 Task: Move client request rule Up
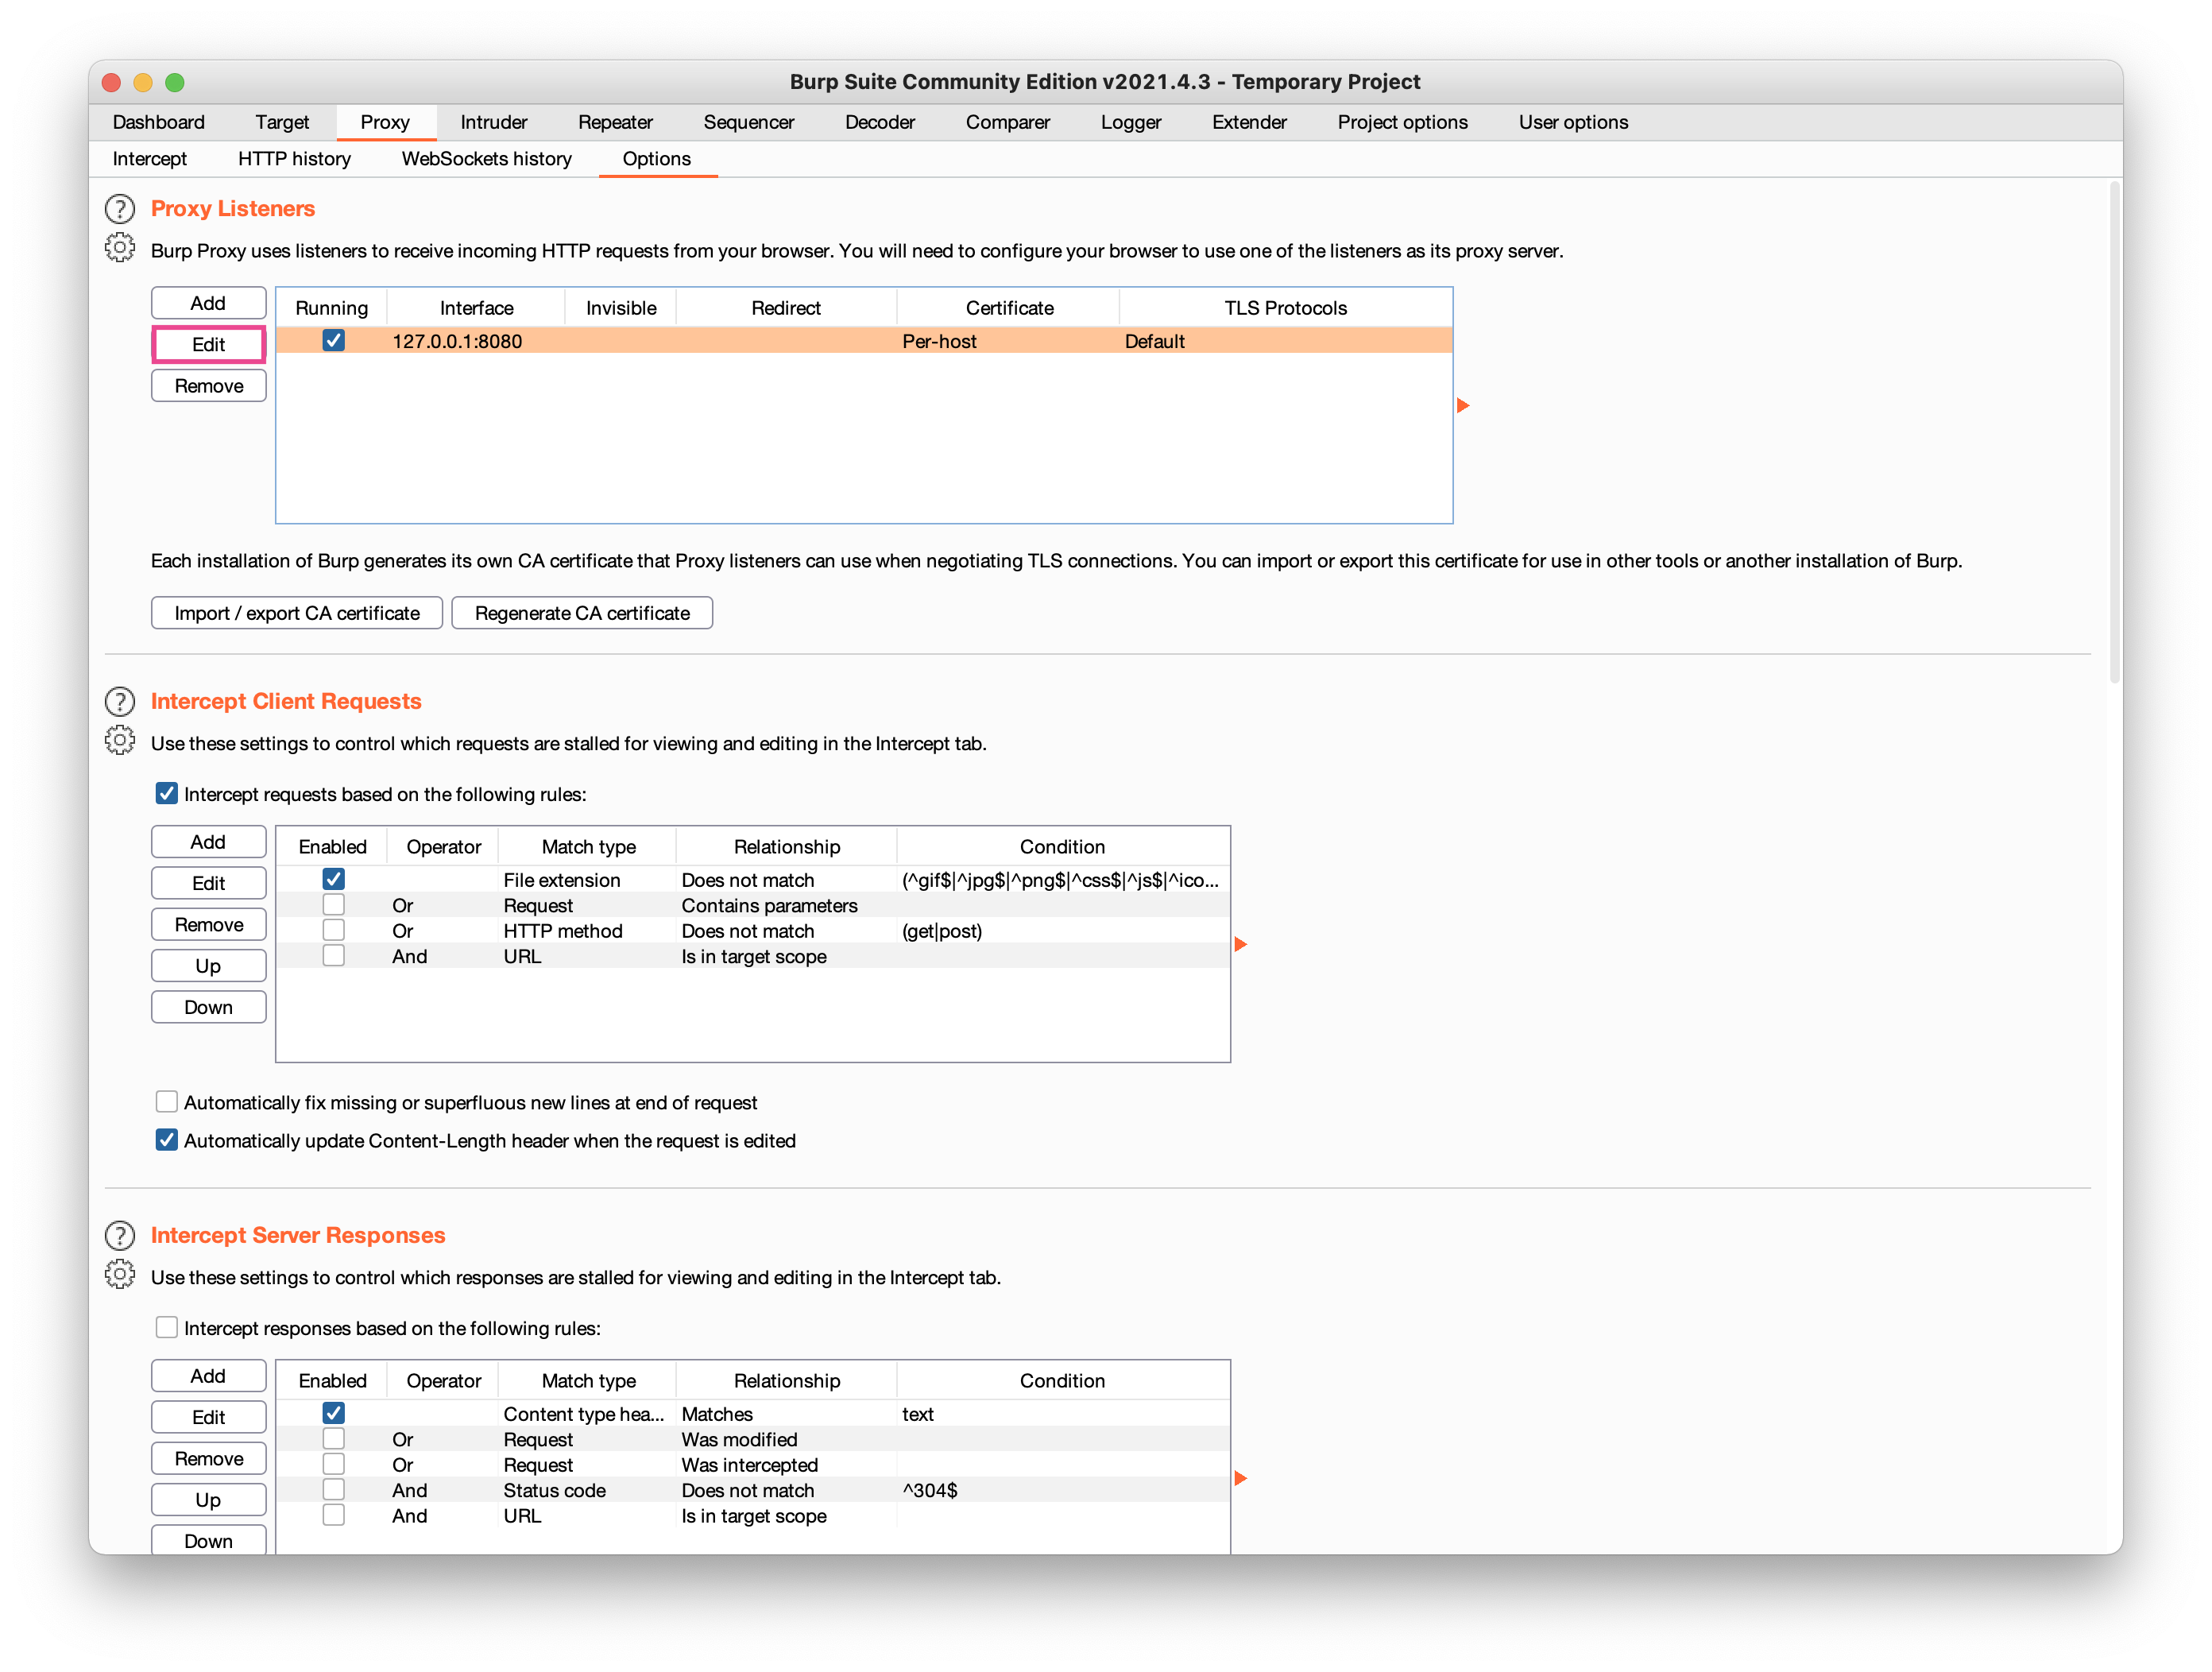[x=208, y=966]
